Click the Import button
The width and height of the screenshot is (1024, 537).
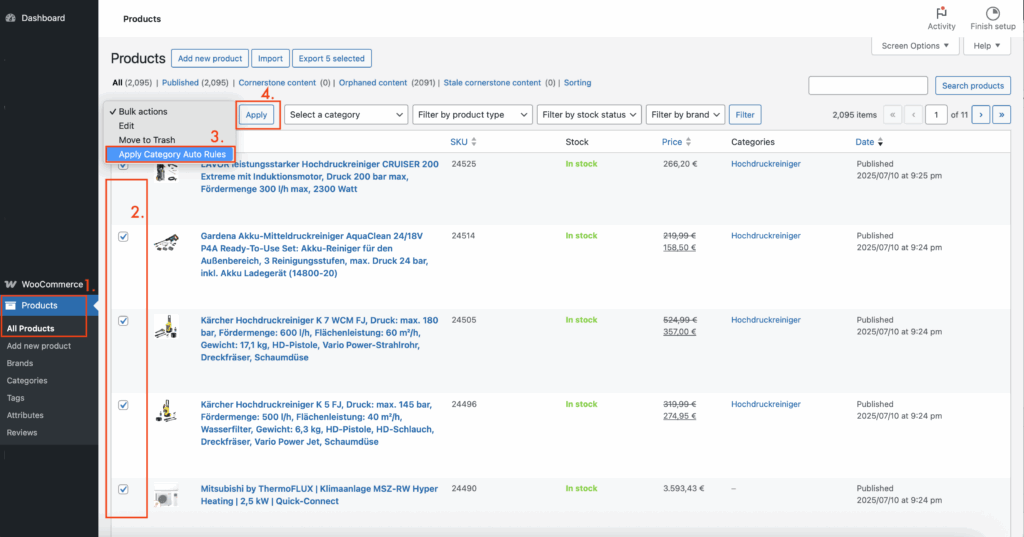270,58
